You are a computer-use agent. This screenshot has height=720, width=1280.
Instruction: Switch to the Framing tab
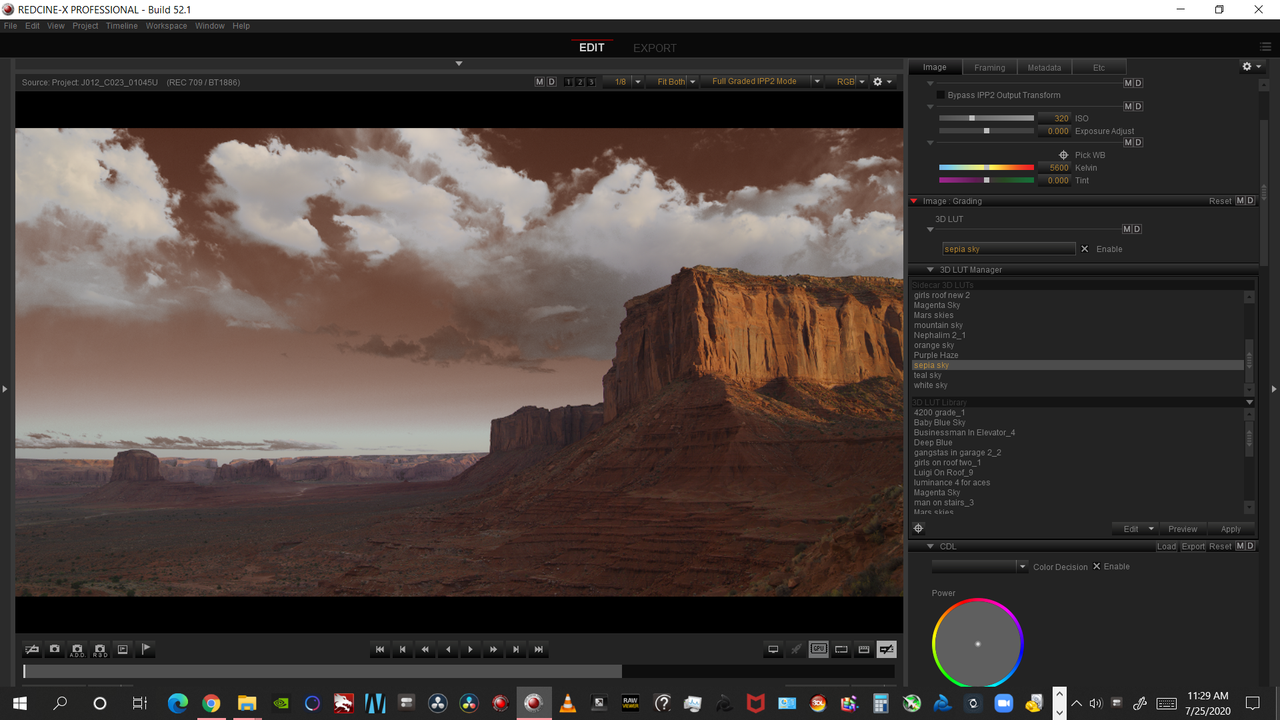click(989, 67)
